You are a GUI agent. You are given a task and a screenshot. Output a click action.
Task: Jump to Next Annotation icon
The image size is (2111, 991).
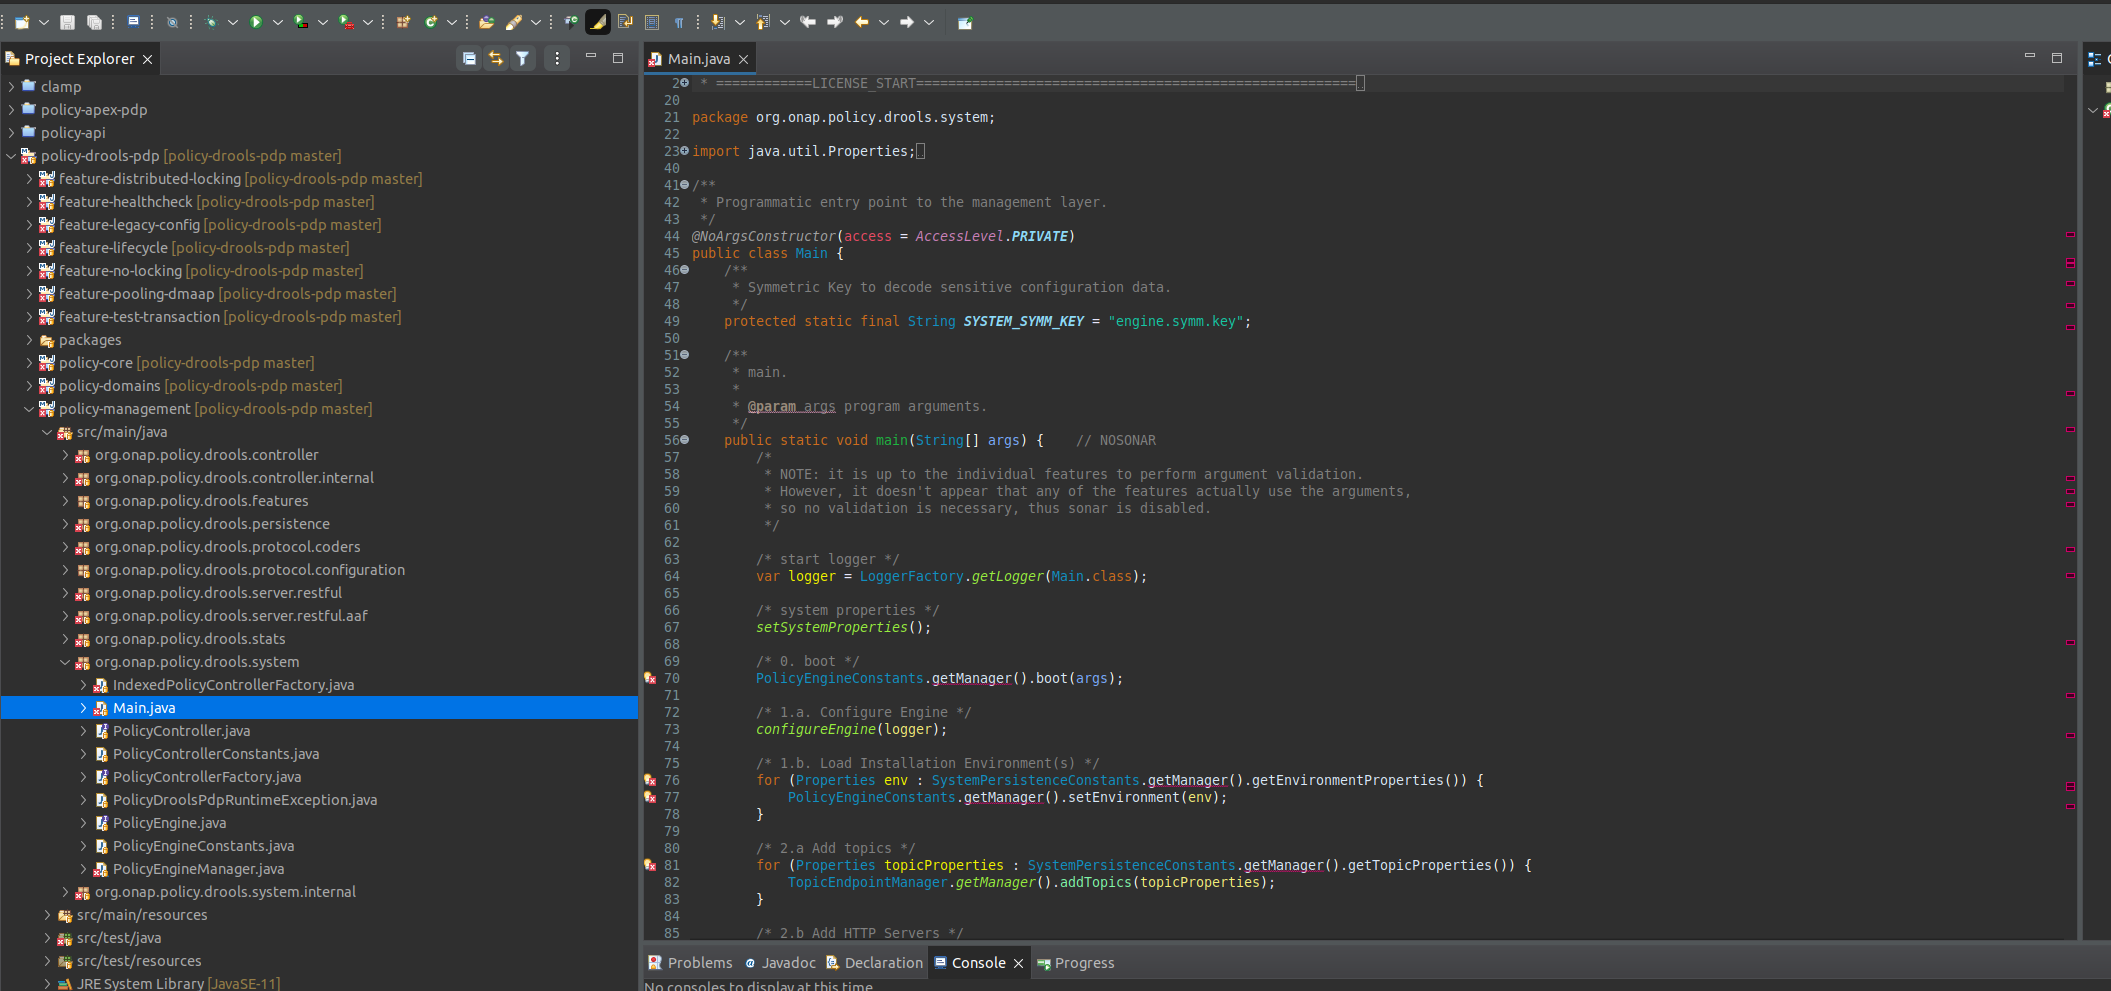coord(718,22)
